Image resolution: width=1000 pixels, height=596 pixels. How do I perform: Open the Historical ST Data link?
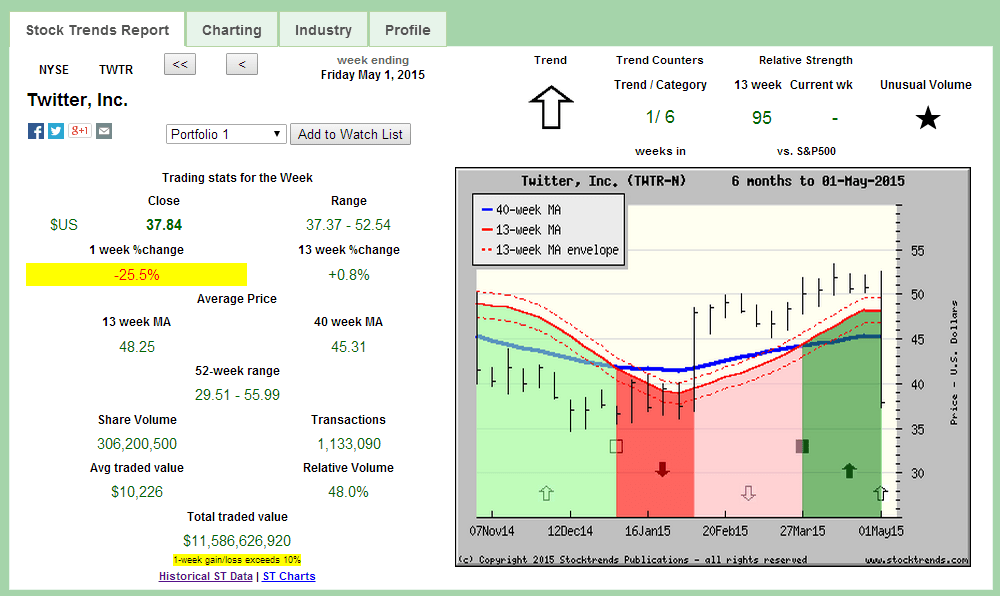coord(205,576)
